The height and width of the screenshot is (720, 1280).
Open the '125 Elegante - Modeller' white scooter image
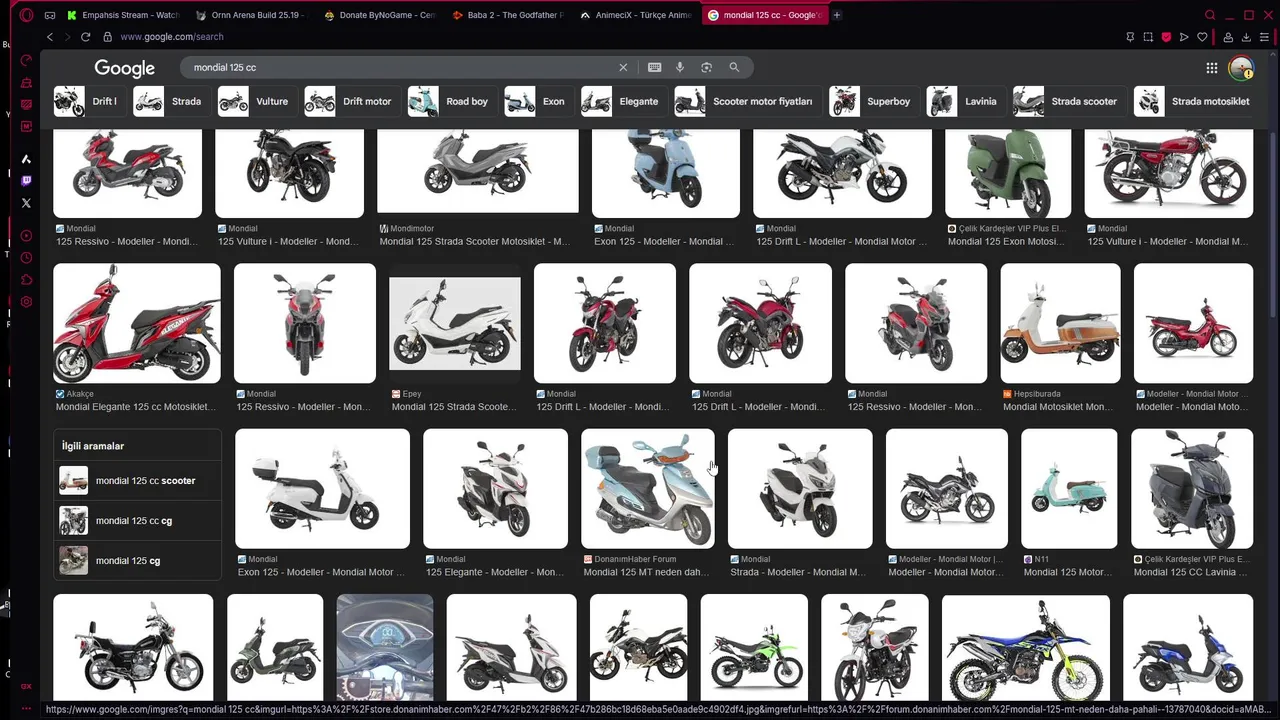coord(495,489)
